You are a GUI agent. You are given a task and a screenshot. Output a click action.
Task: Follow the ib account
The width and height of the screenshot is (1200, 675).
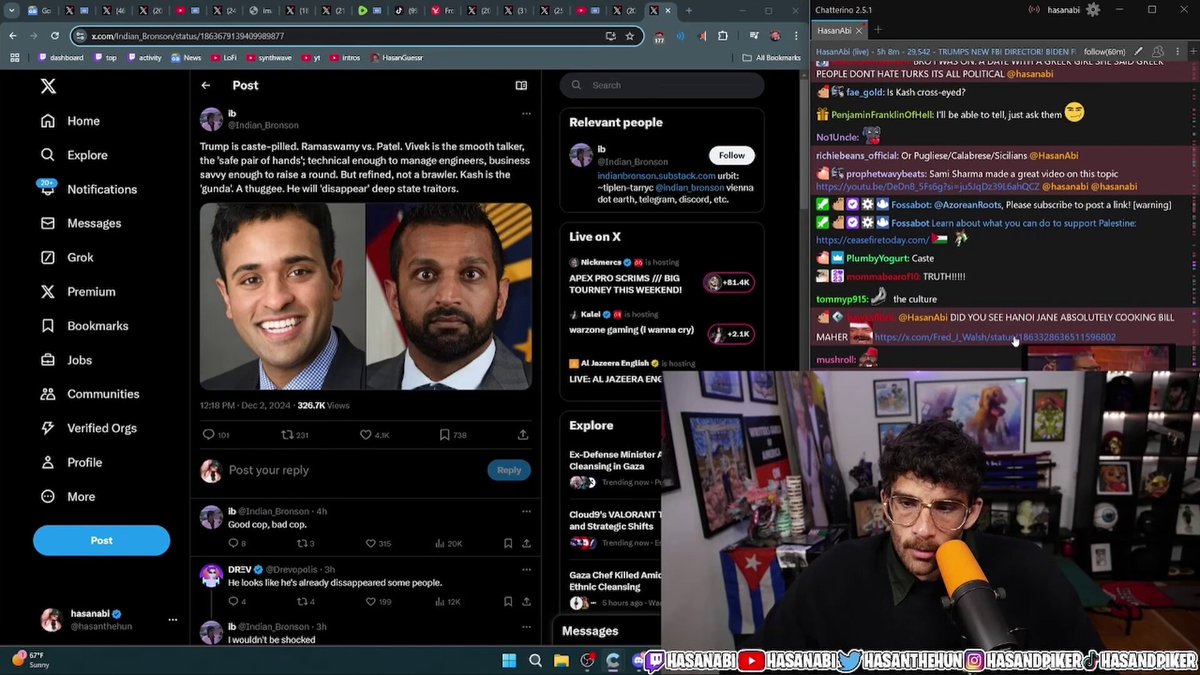click(x=732, y=155)
